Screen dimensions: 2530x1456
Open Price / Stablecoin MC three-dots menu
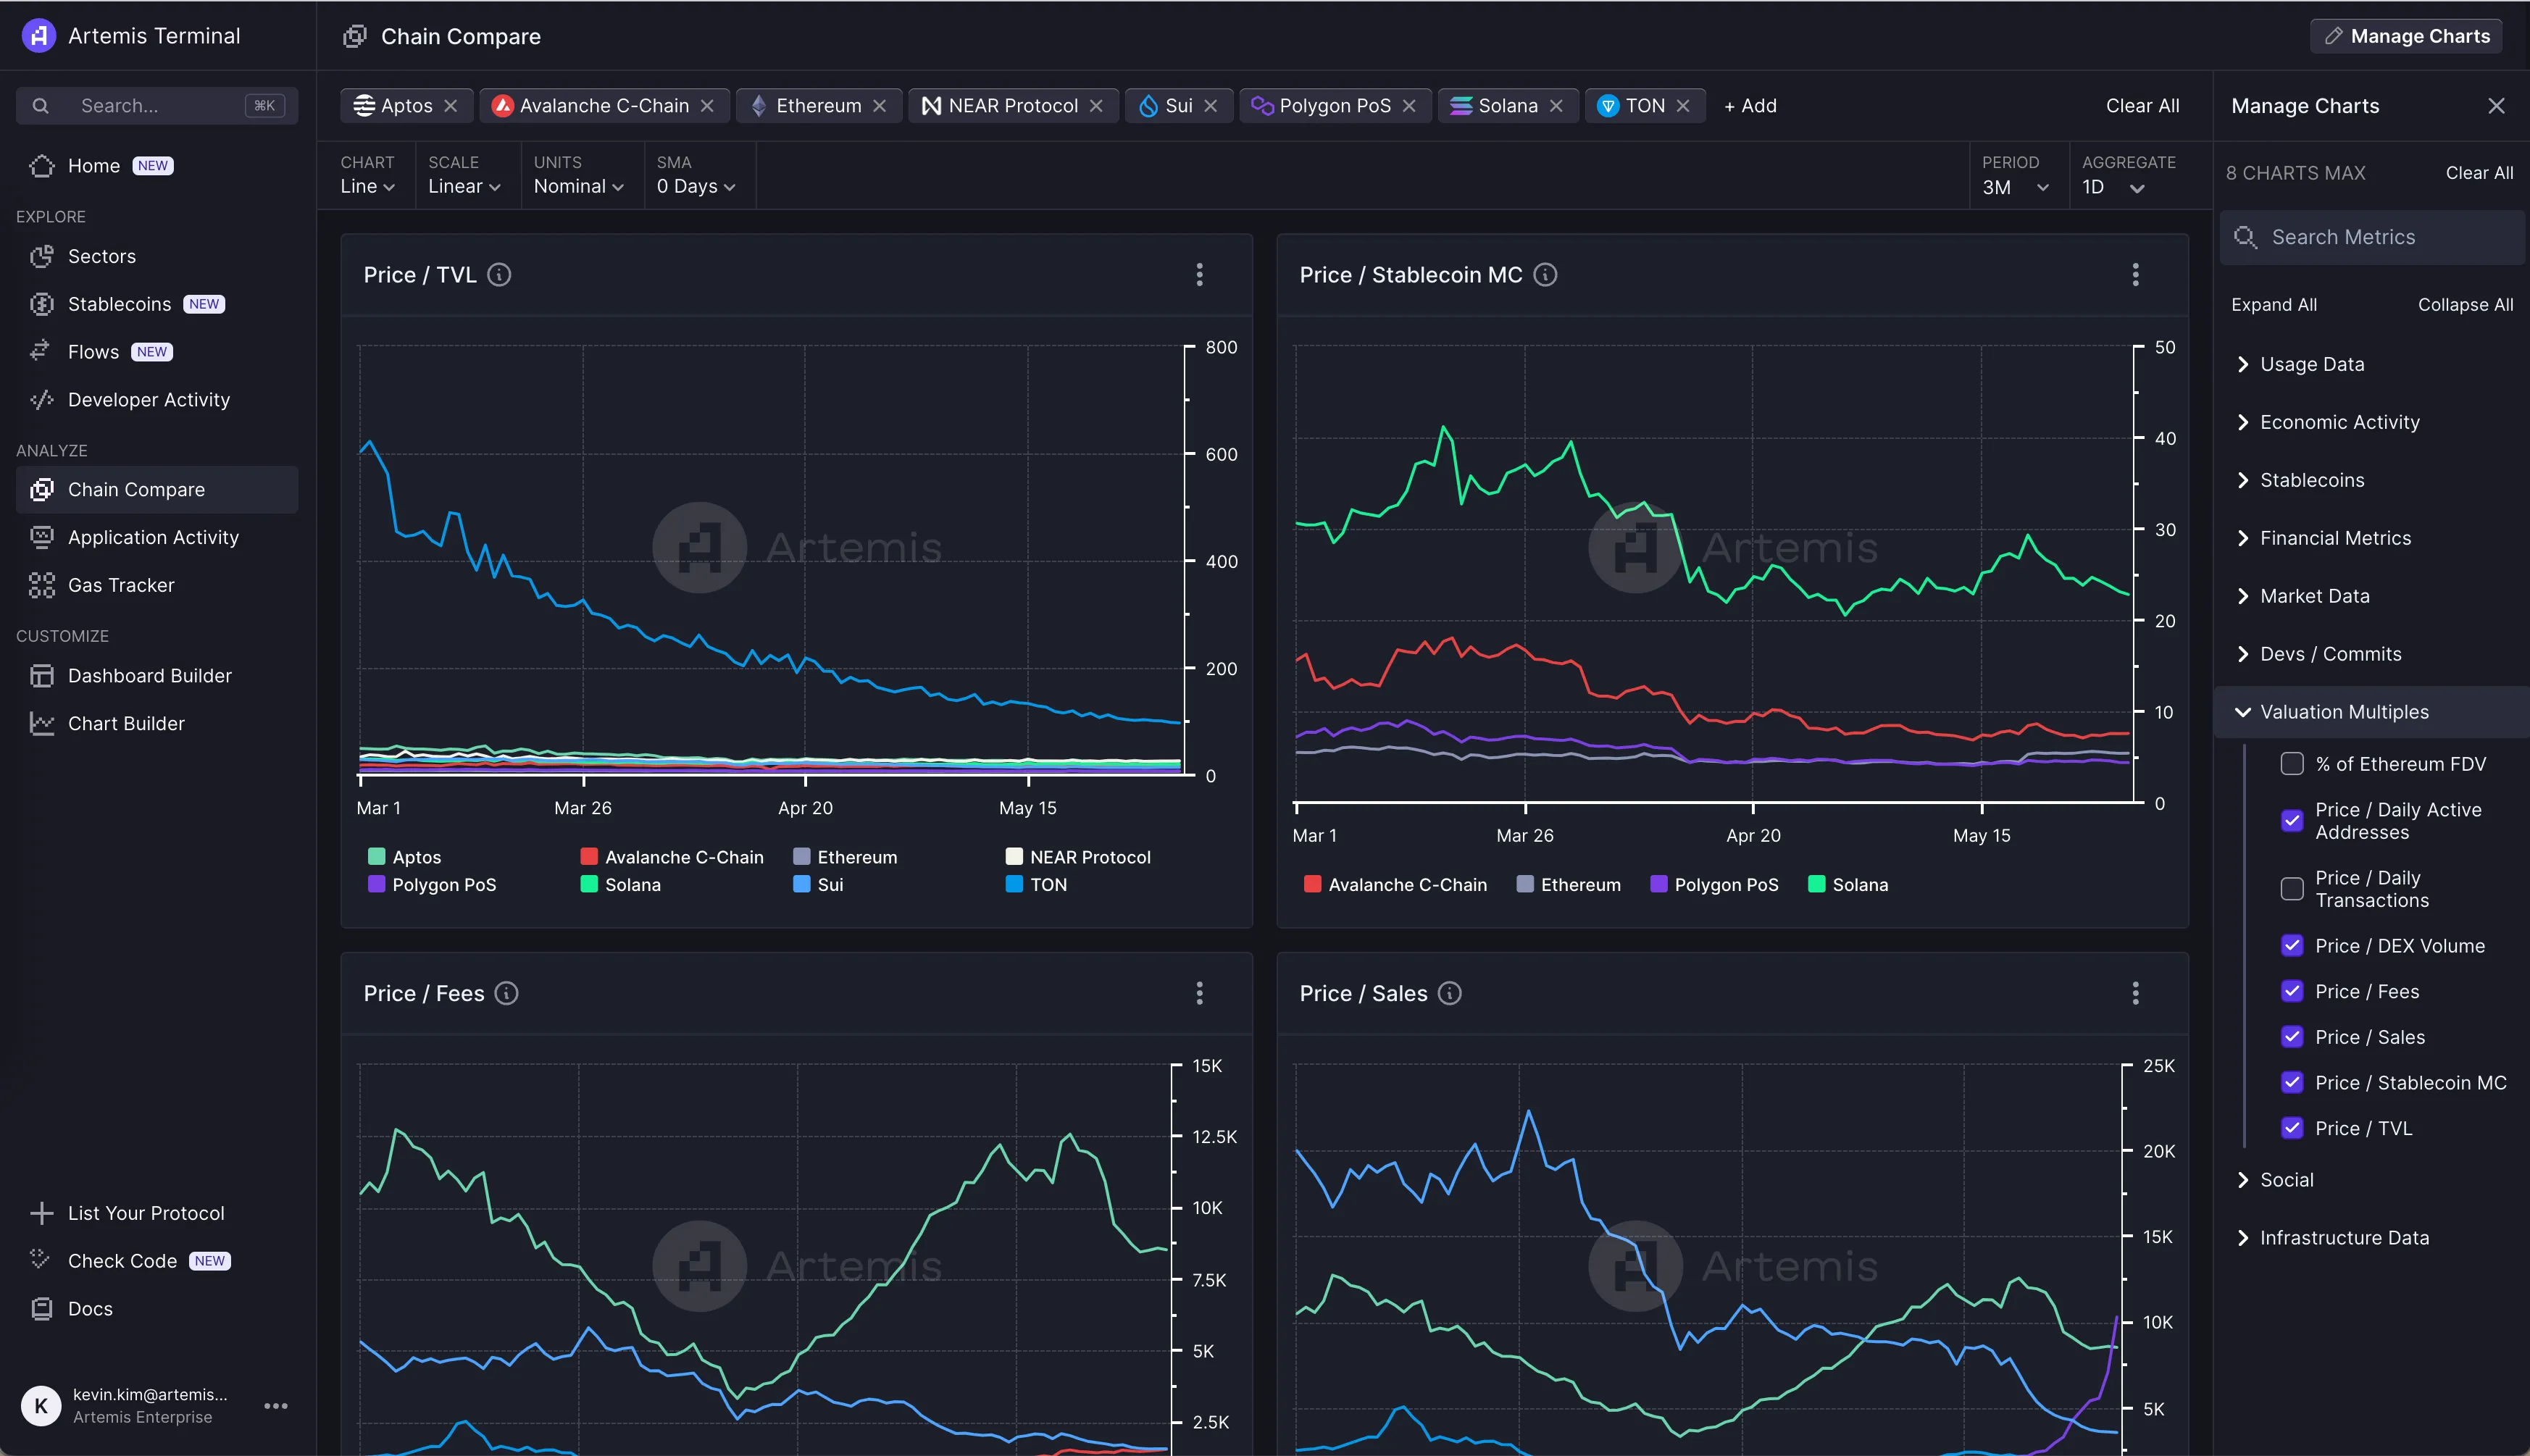tap(2136, 275)
